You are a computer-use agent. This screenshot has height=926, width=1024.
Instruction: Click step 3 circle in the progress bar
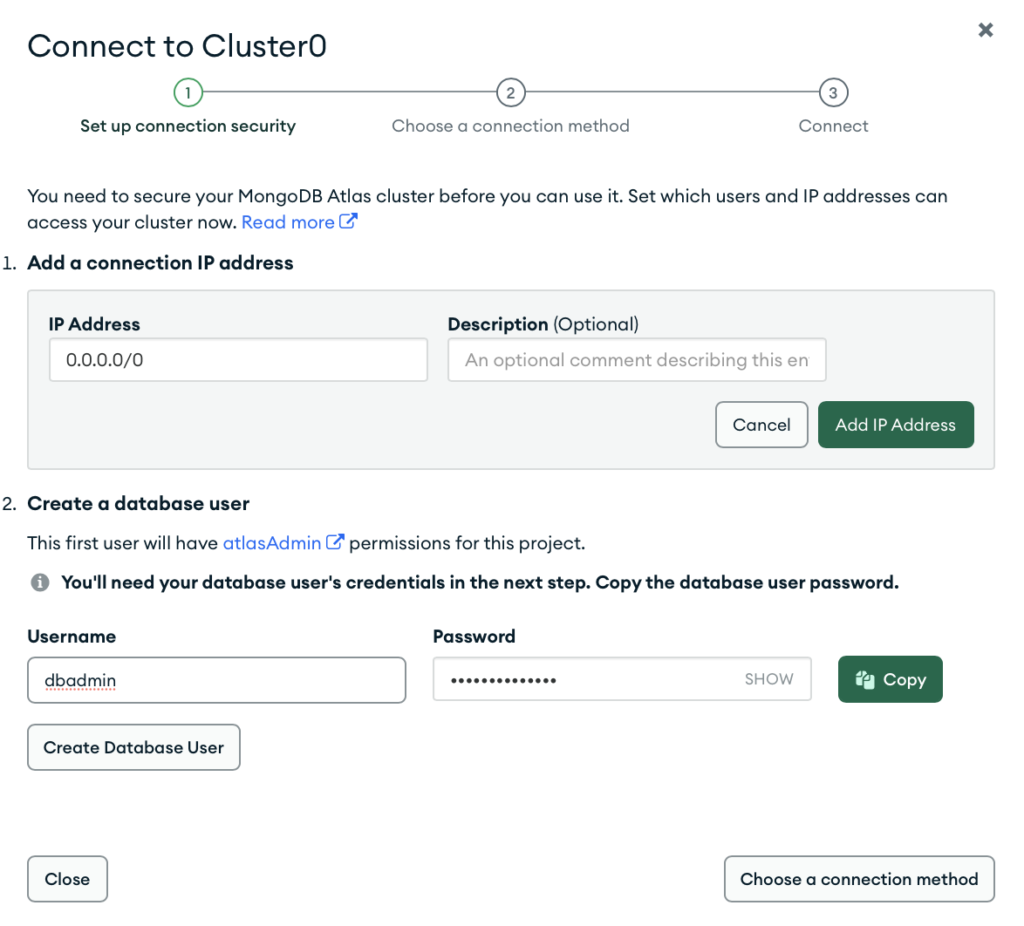pyautogui.click(x=833, y=93)
